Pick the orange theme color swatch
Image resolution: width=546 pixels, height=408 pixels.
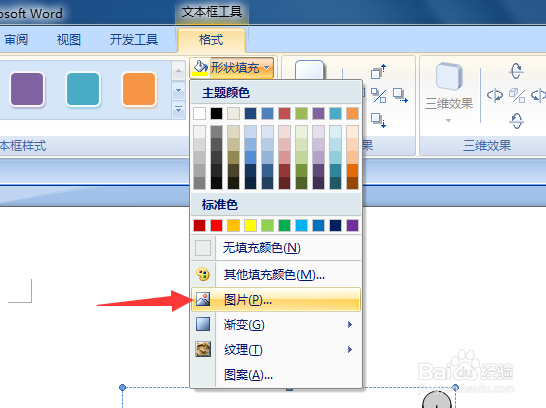click(352, 113)
